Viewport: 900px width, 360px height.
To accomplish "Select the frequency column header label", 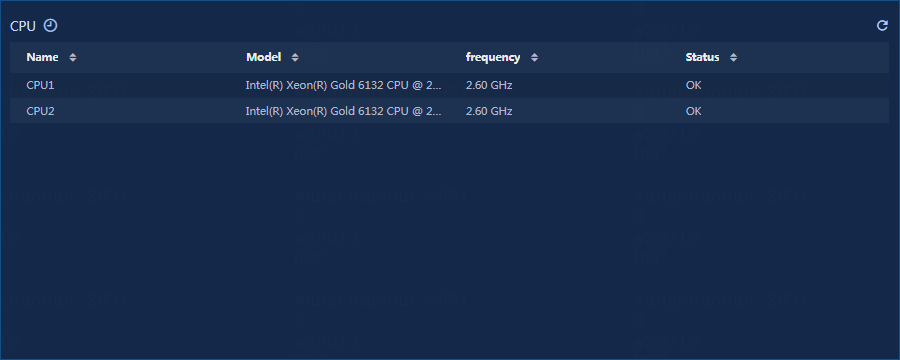I will [493, 57].
